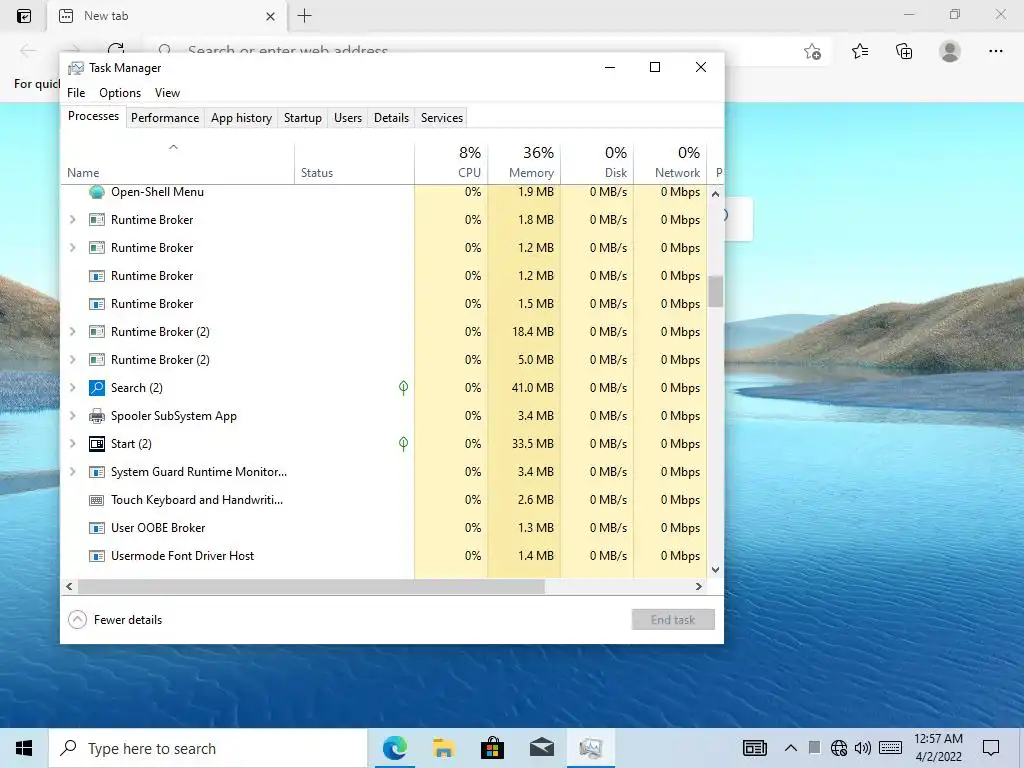The width and height of the screenshot is (1024, 768).
Task: Sort by the Network column header
Action: 671,162
